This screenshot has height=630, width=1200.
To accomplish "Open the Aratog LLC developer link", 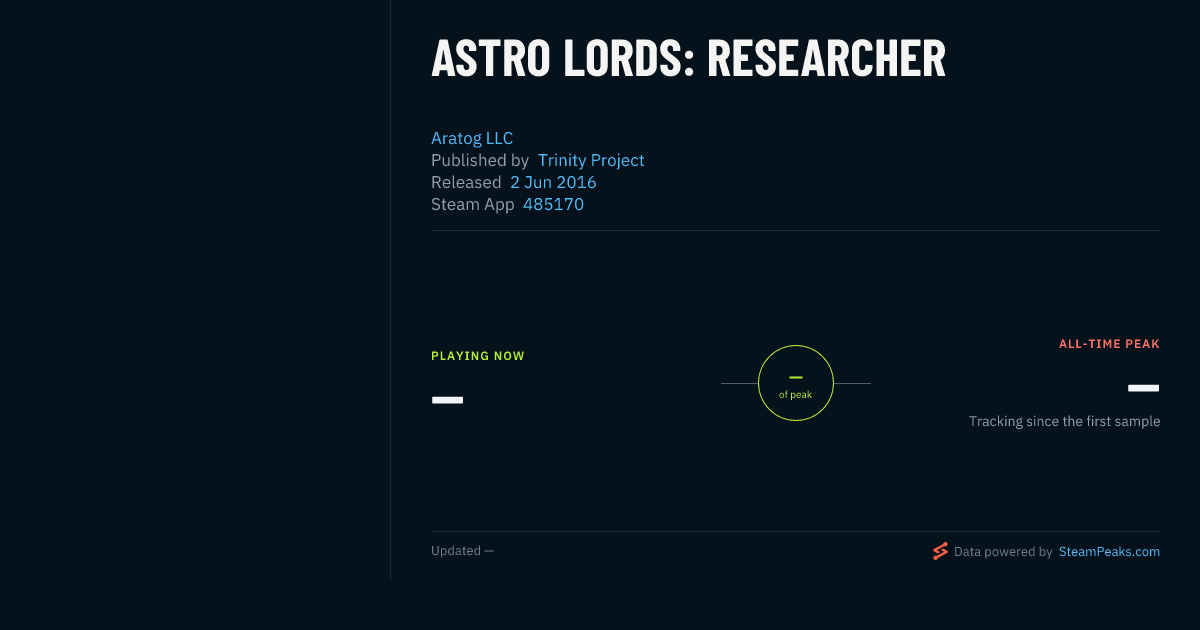I will (x=472, y=138).
